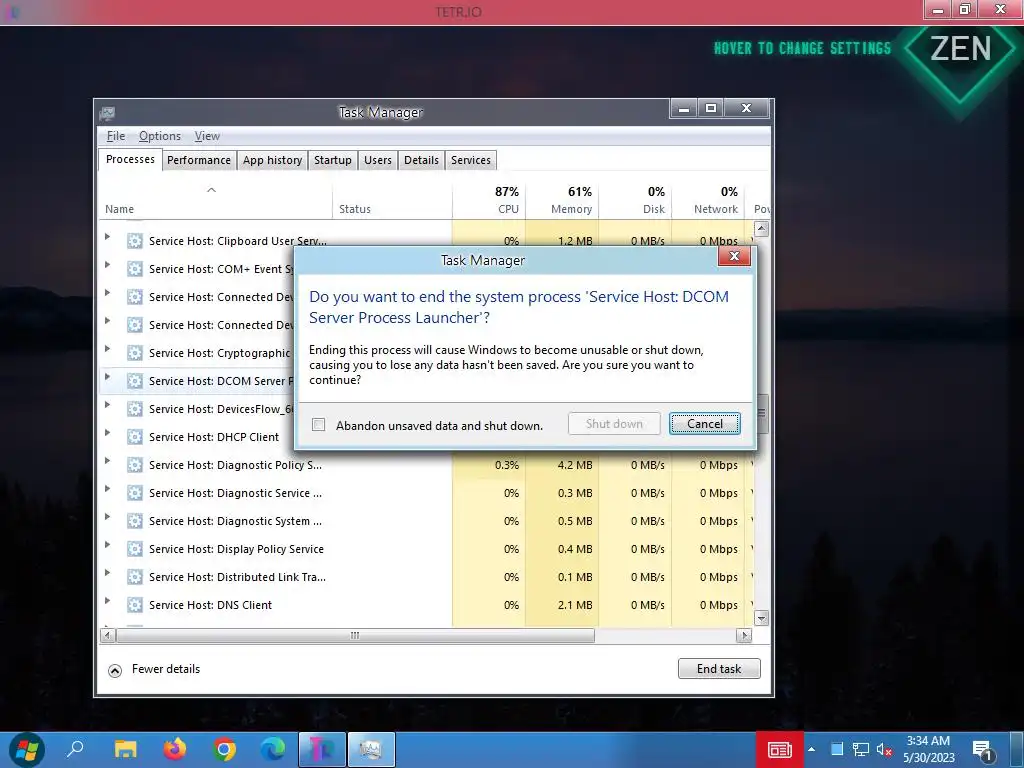Screen dimensions: 1024x768
Task: Launch Microsoft Edge from the taskbar
Action: (273, 749)
